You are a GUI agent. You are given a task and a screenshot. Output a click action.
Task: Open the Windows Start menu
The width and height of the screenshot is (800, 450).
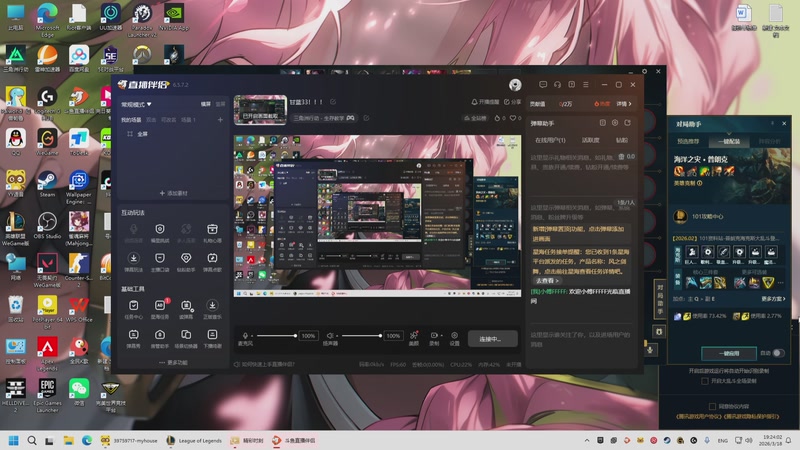pos(14,440)
